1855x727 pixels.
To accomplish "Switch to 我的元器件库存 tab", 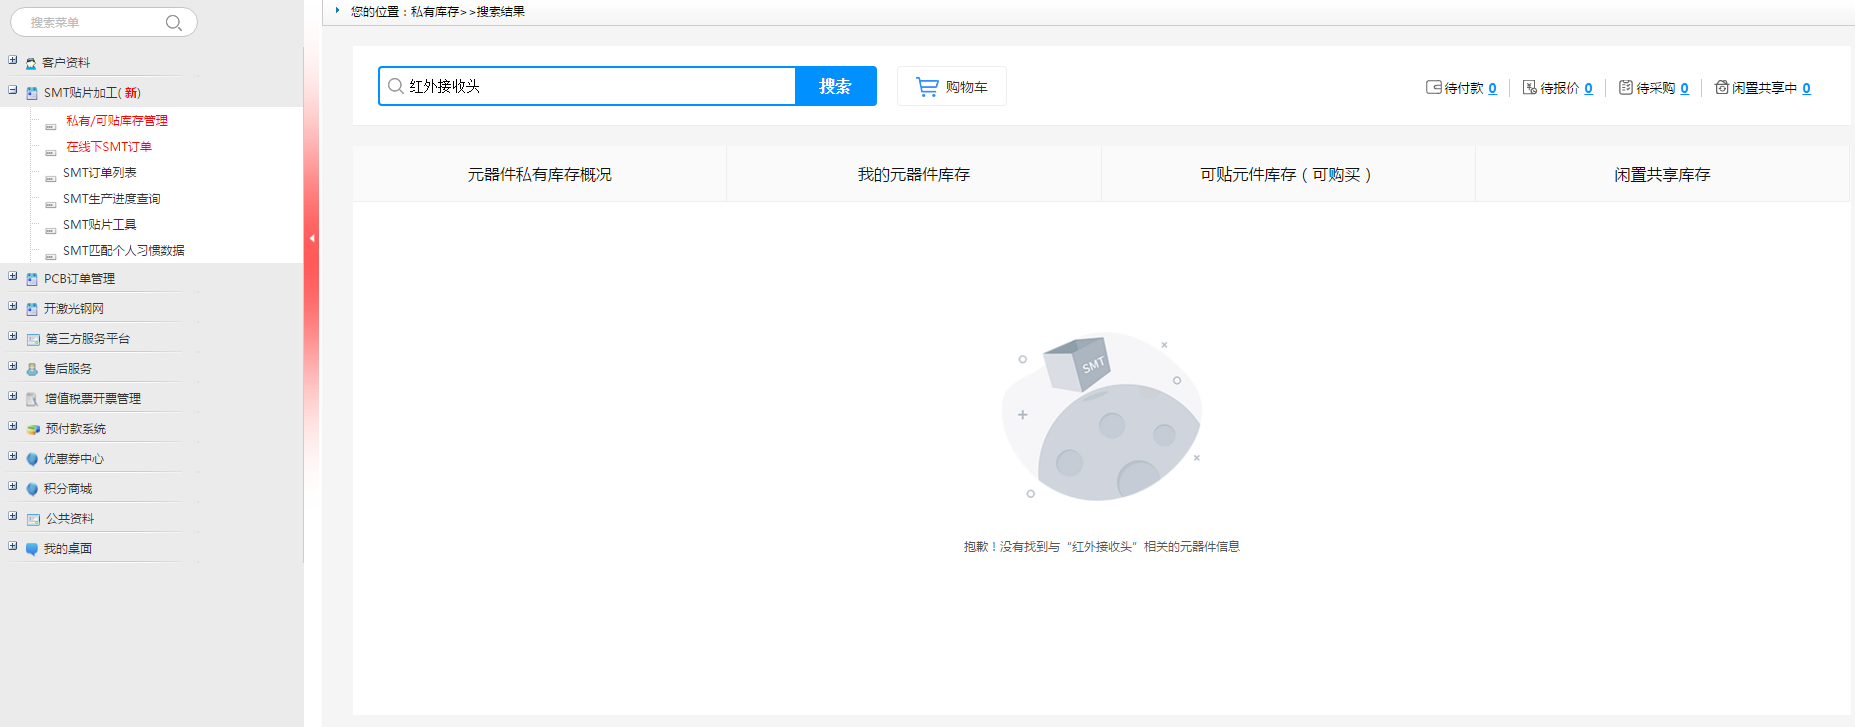I will (913, 174).
